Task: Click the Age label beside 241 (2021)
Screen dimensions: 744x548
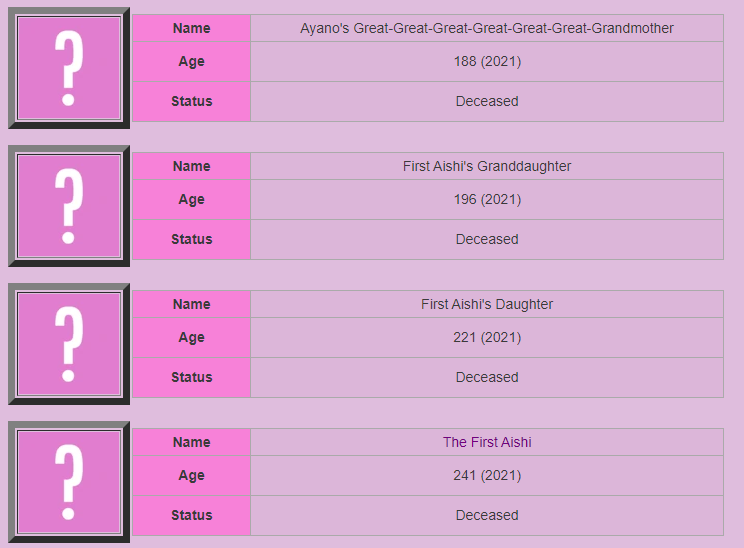Action: 192,476
